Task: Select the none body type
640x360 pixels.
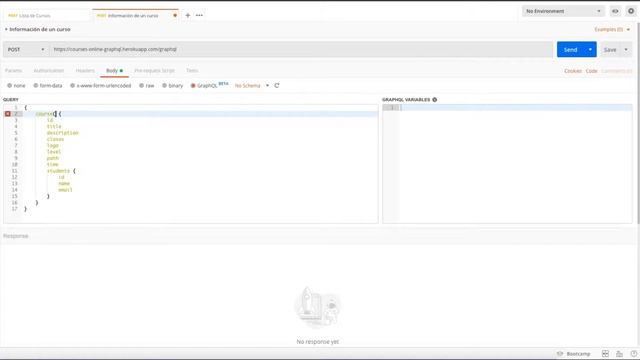Action: (16, 86)
